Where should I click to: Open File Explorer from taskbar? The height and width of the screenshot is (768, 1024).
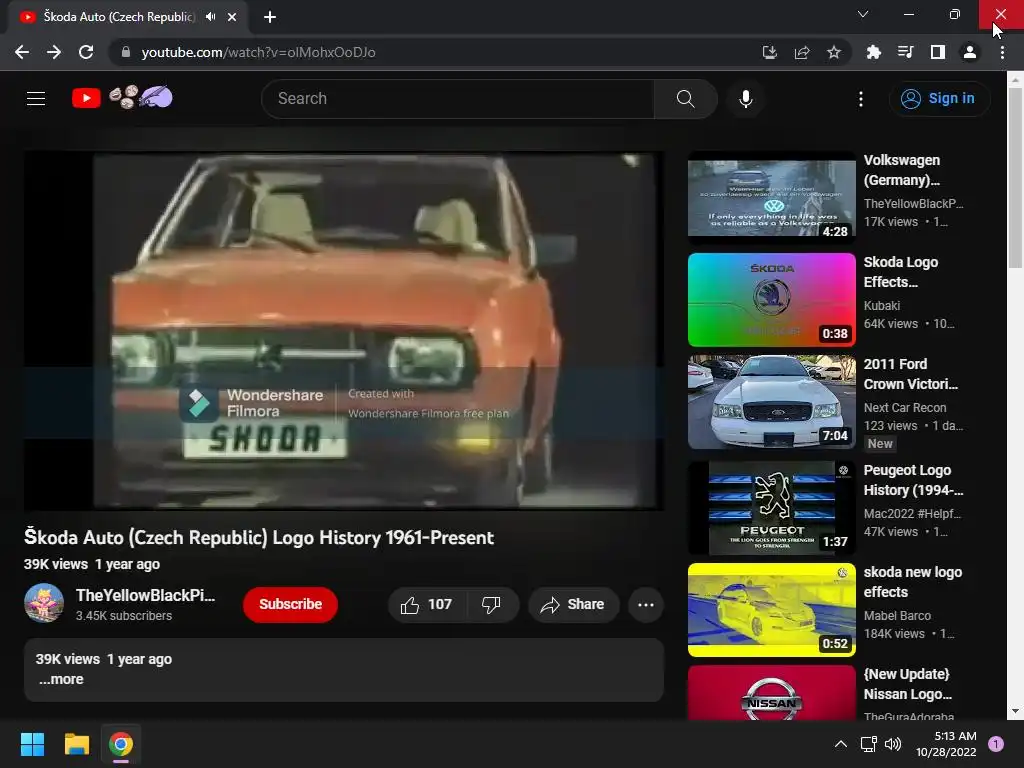point(76,744)
